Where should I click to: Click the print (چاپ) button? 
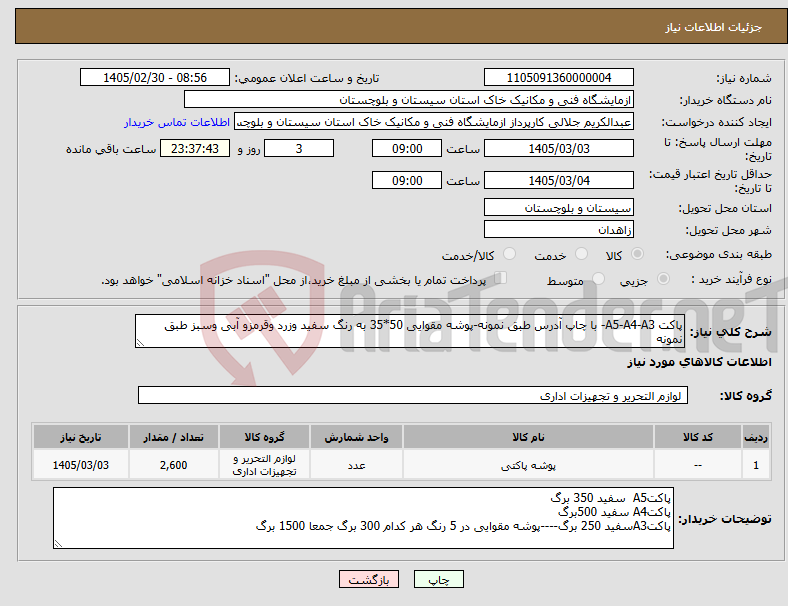point(438,579)
